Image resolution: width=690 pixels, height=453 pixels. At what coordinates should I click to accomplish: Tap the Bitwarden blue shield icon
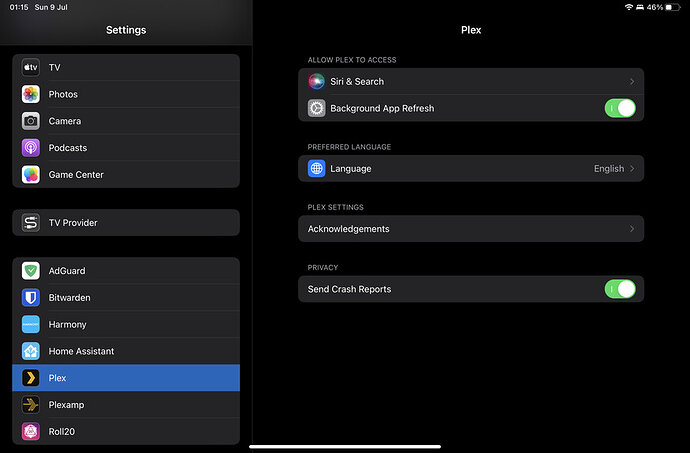pos(31,298)
